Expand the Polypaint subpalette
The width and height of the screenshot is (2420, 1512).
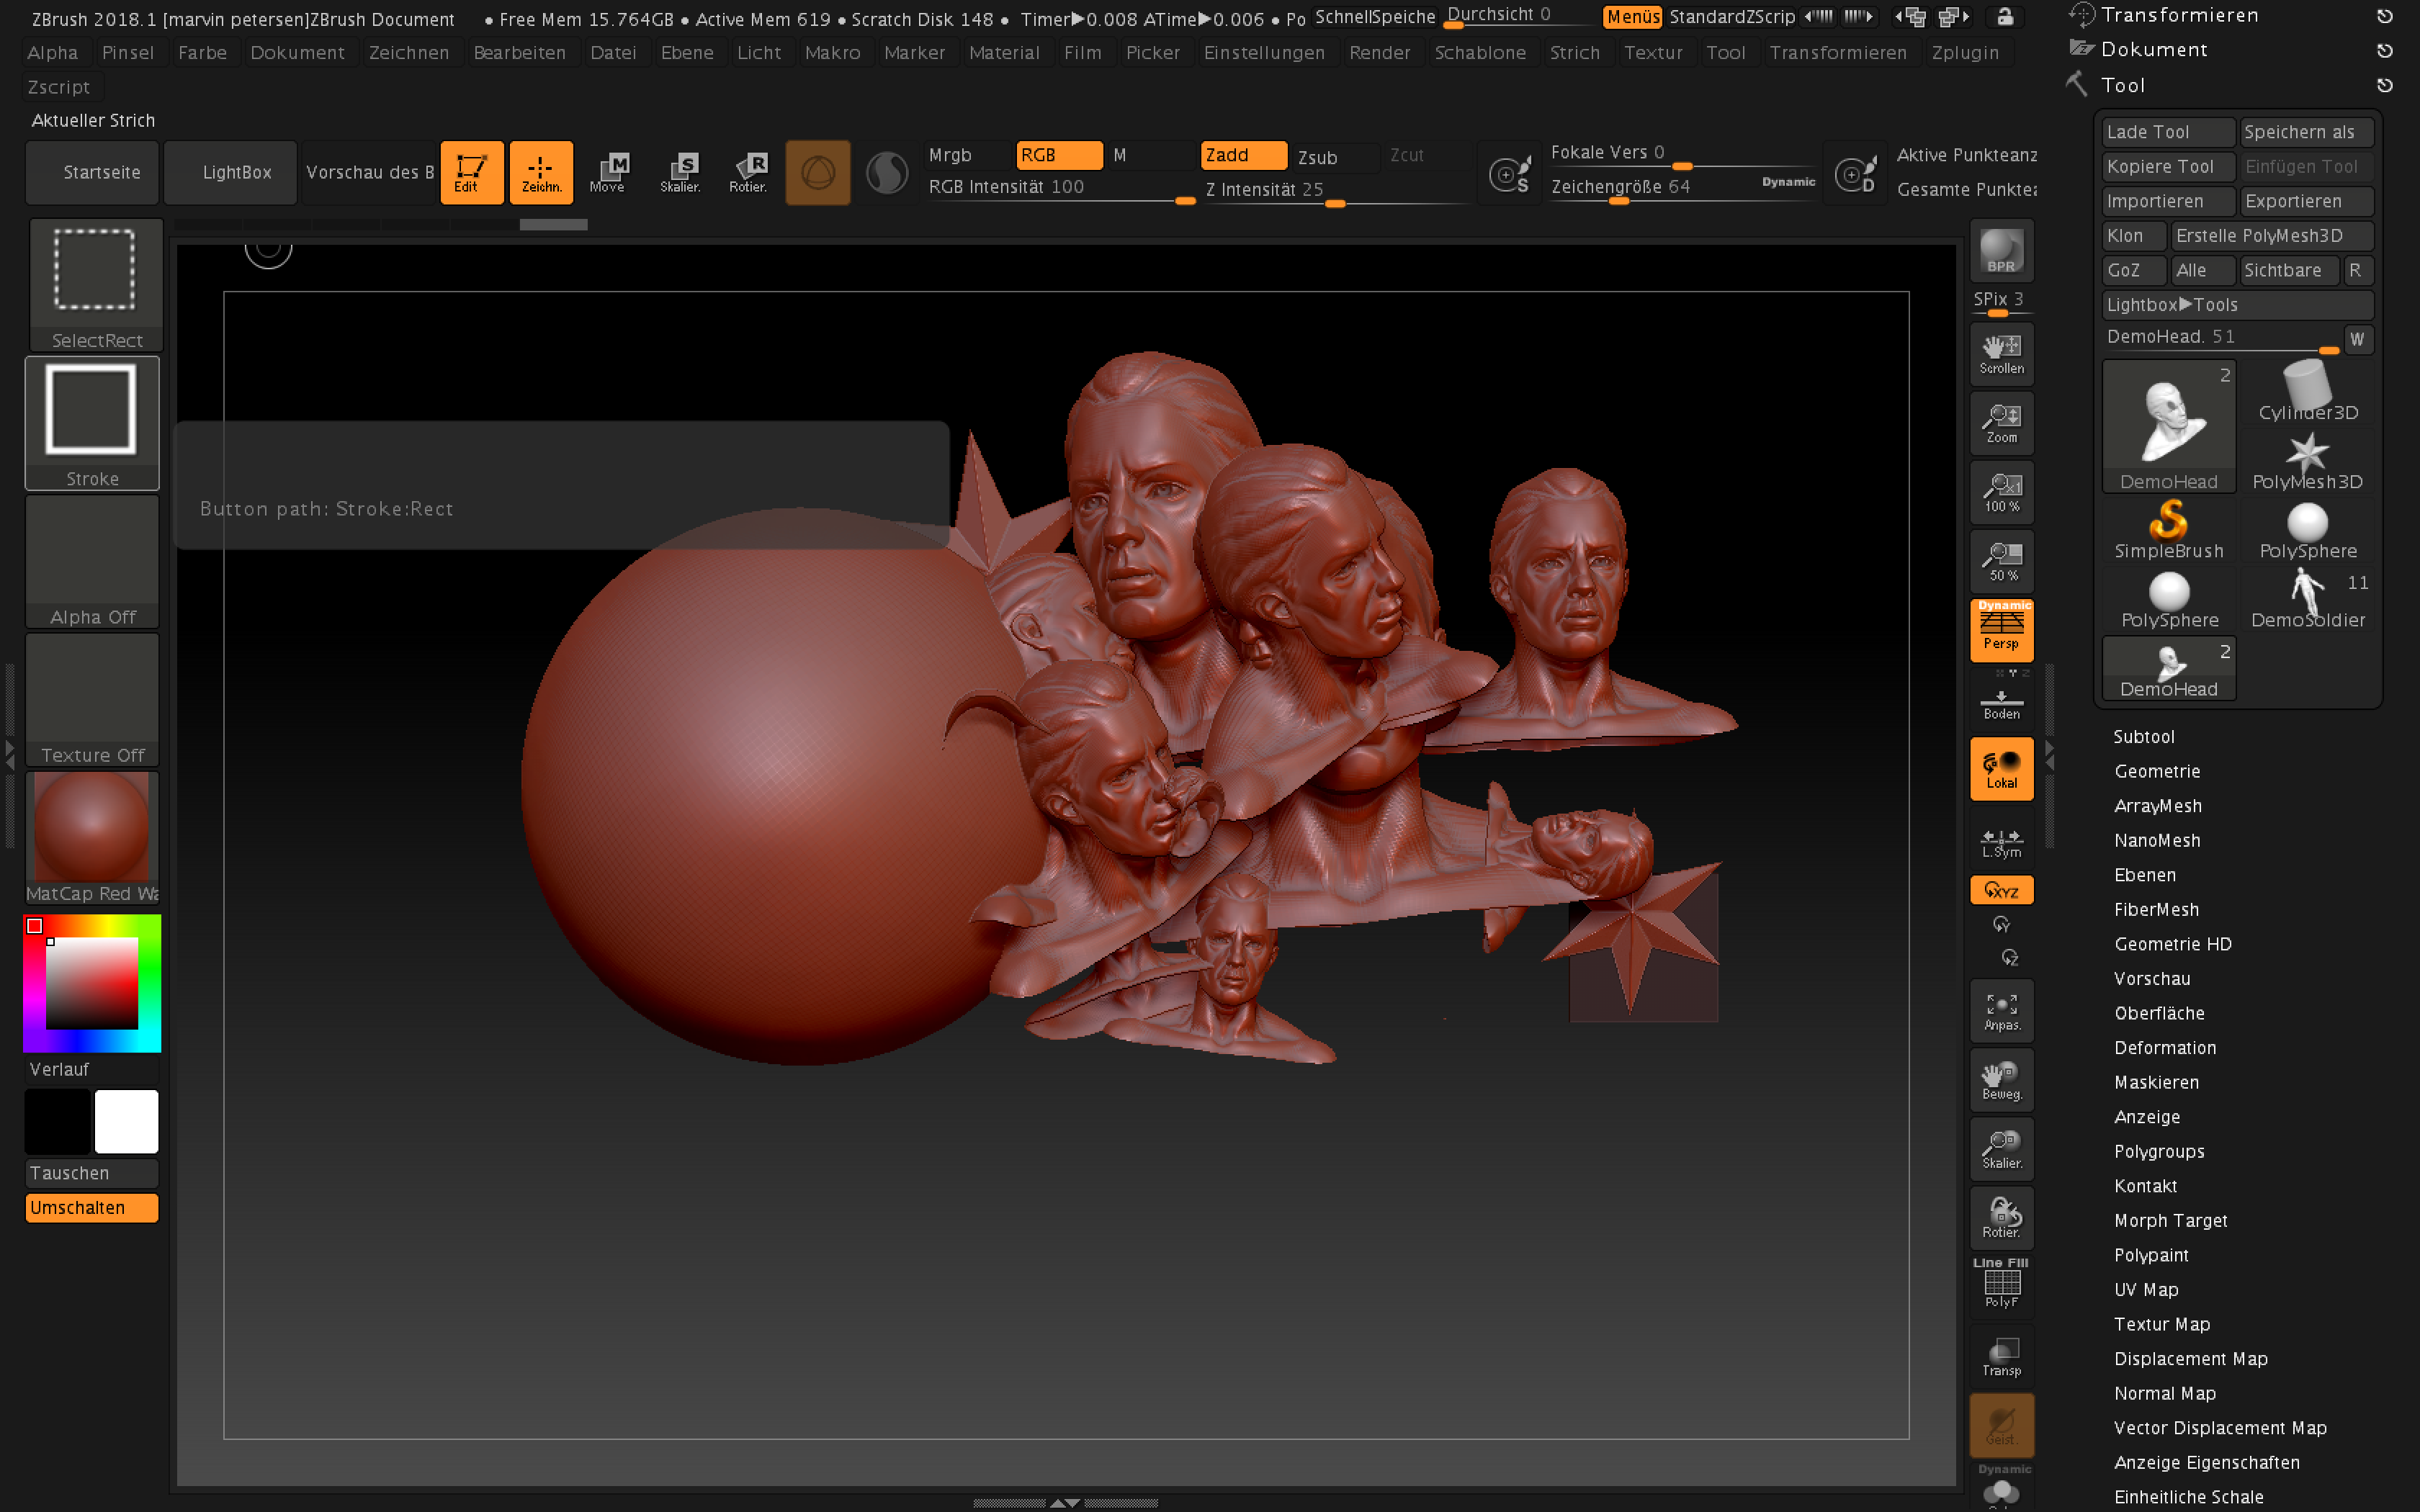(x=2151, y=1255)
